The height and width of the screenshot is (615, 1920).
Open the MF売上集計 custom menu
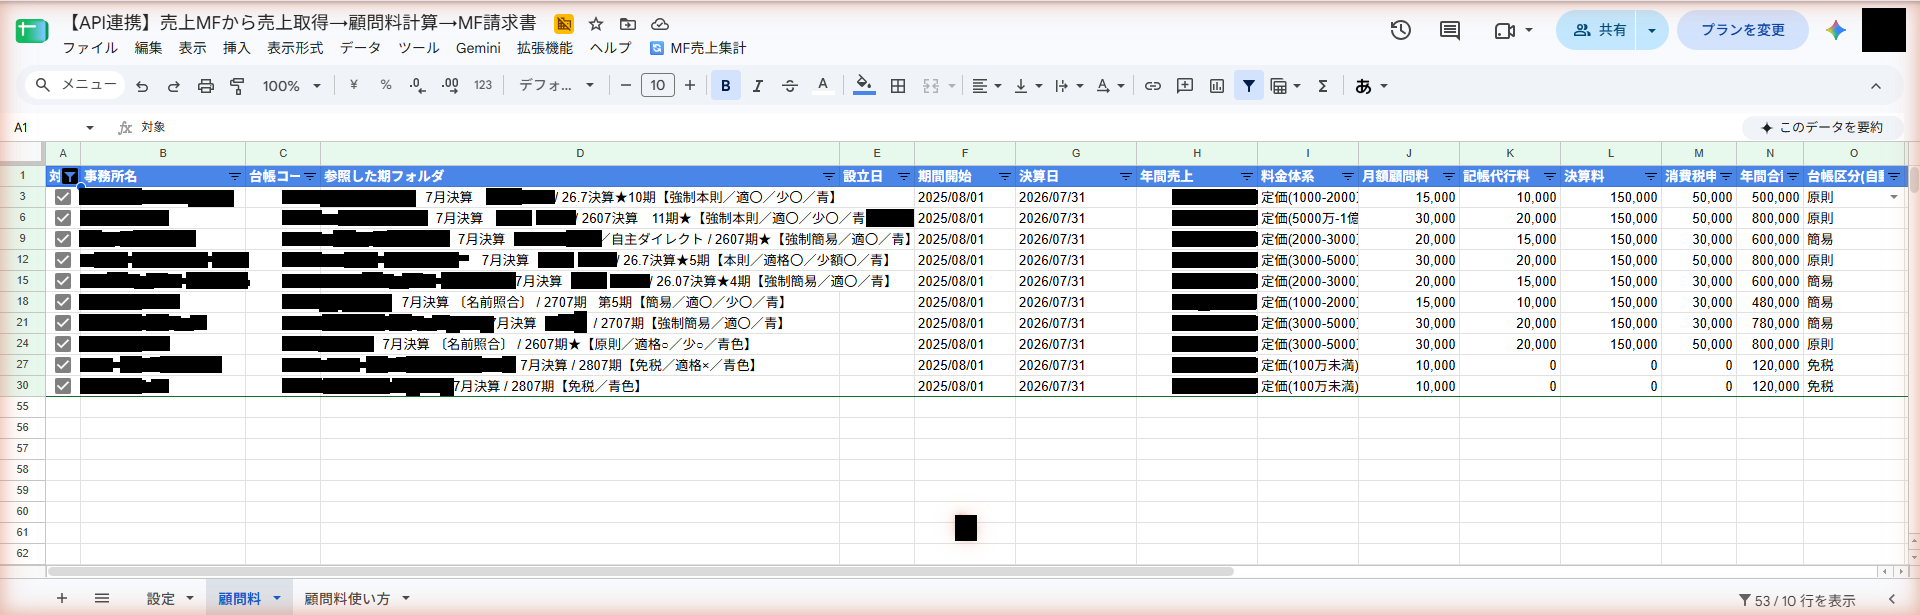click(x=698, y=48)
